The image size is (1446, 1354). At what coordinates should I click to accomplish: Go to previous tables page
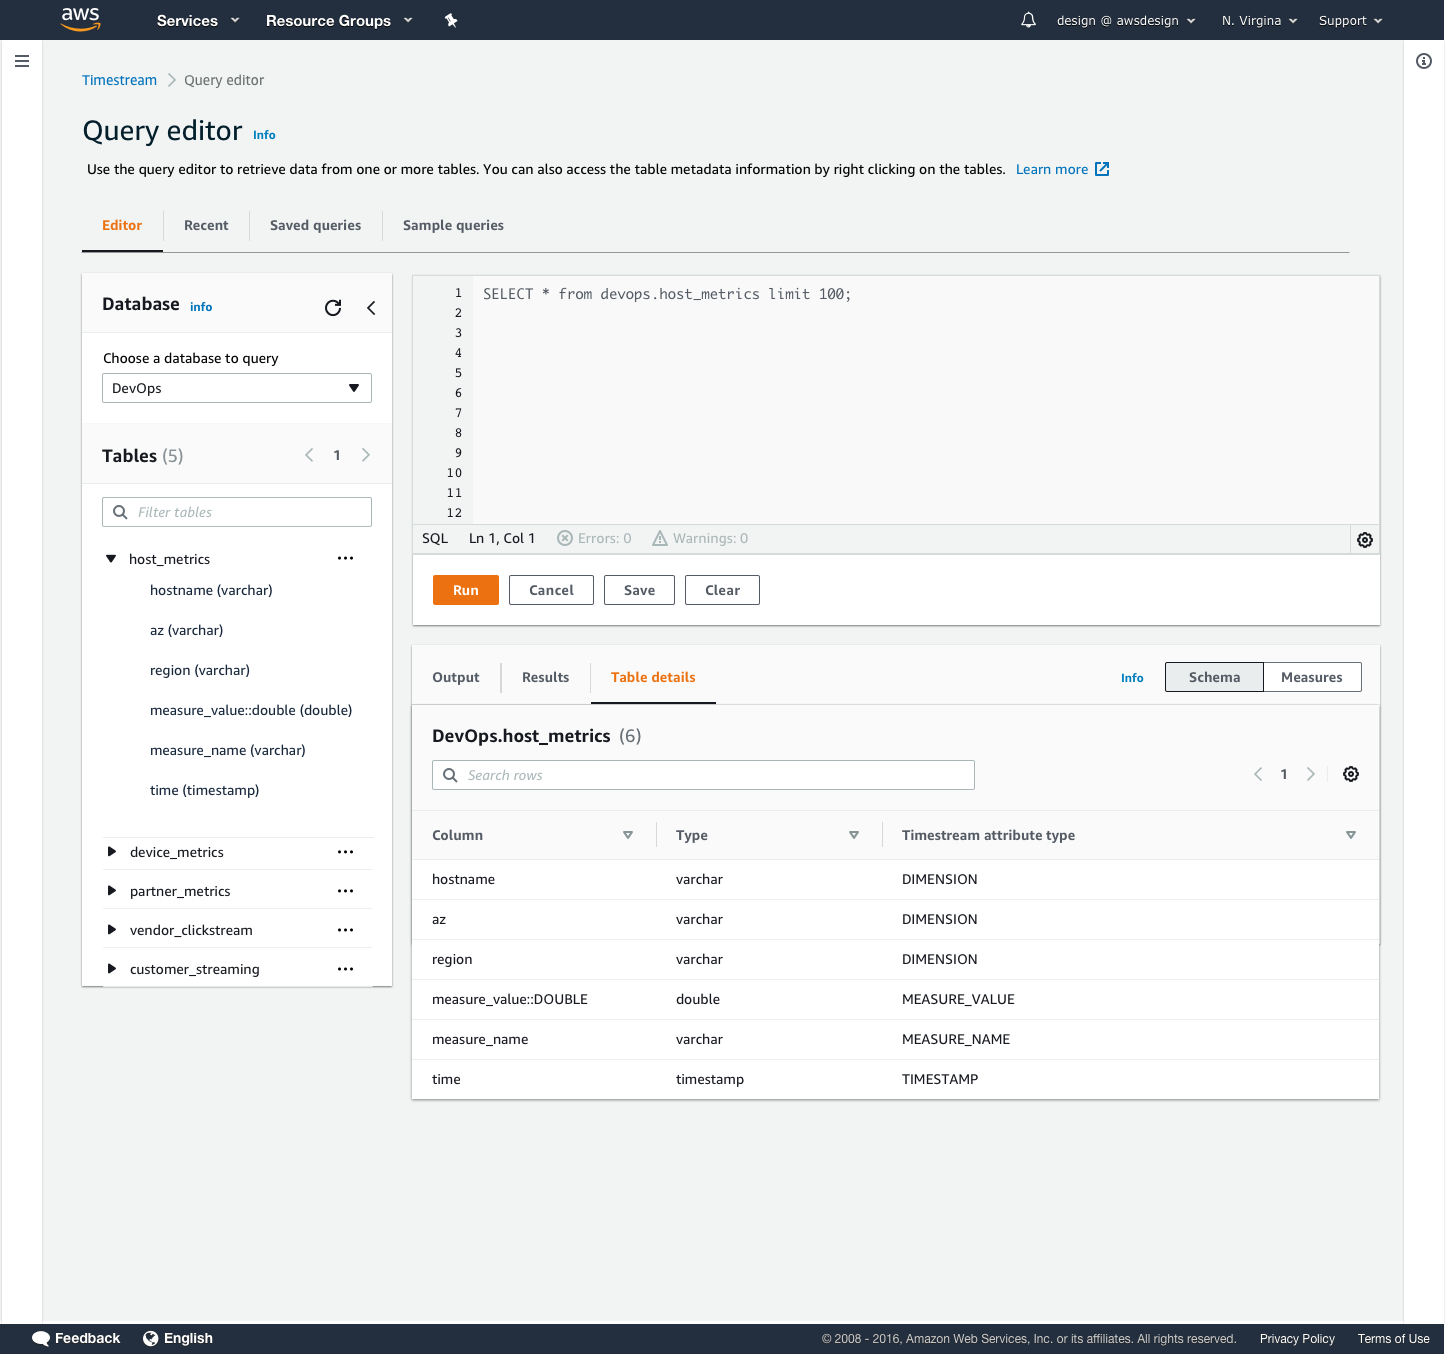click(309, 455)
